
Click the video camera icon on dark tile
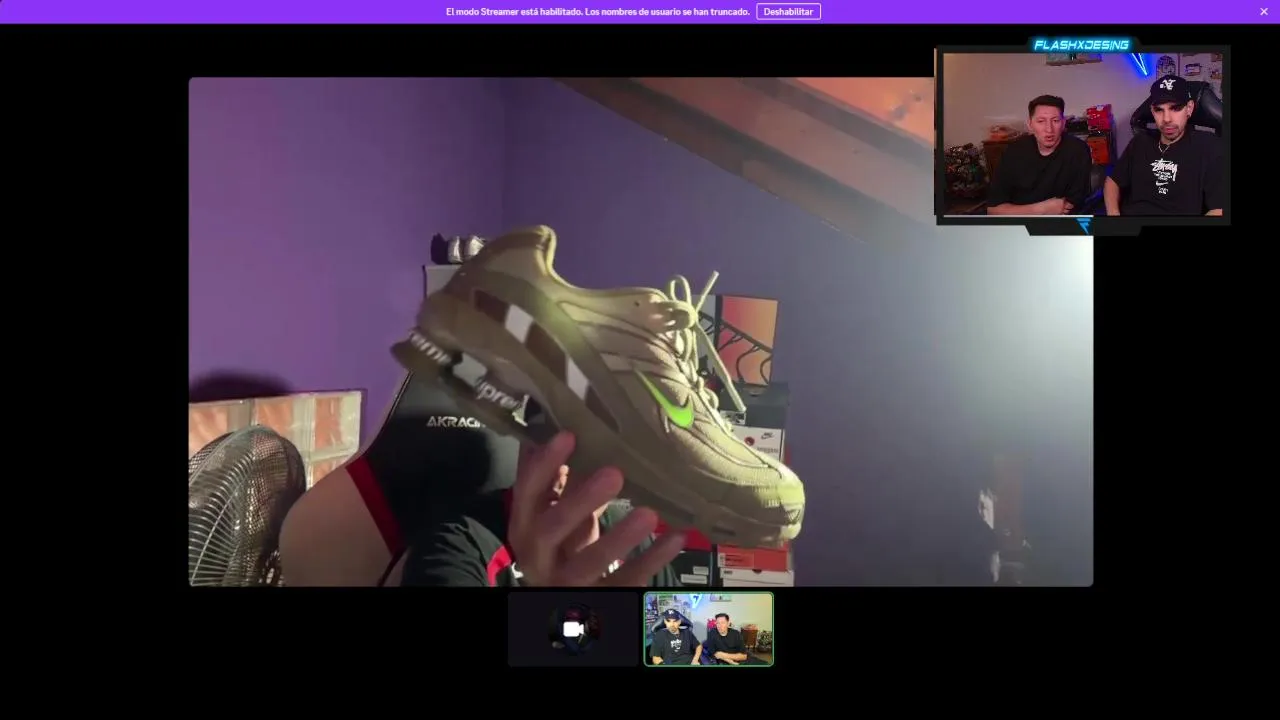(x=573, y=629)
